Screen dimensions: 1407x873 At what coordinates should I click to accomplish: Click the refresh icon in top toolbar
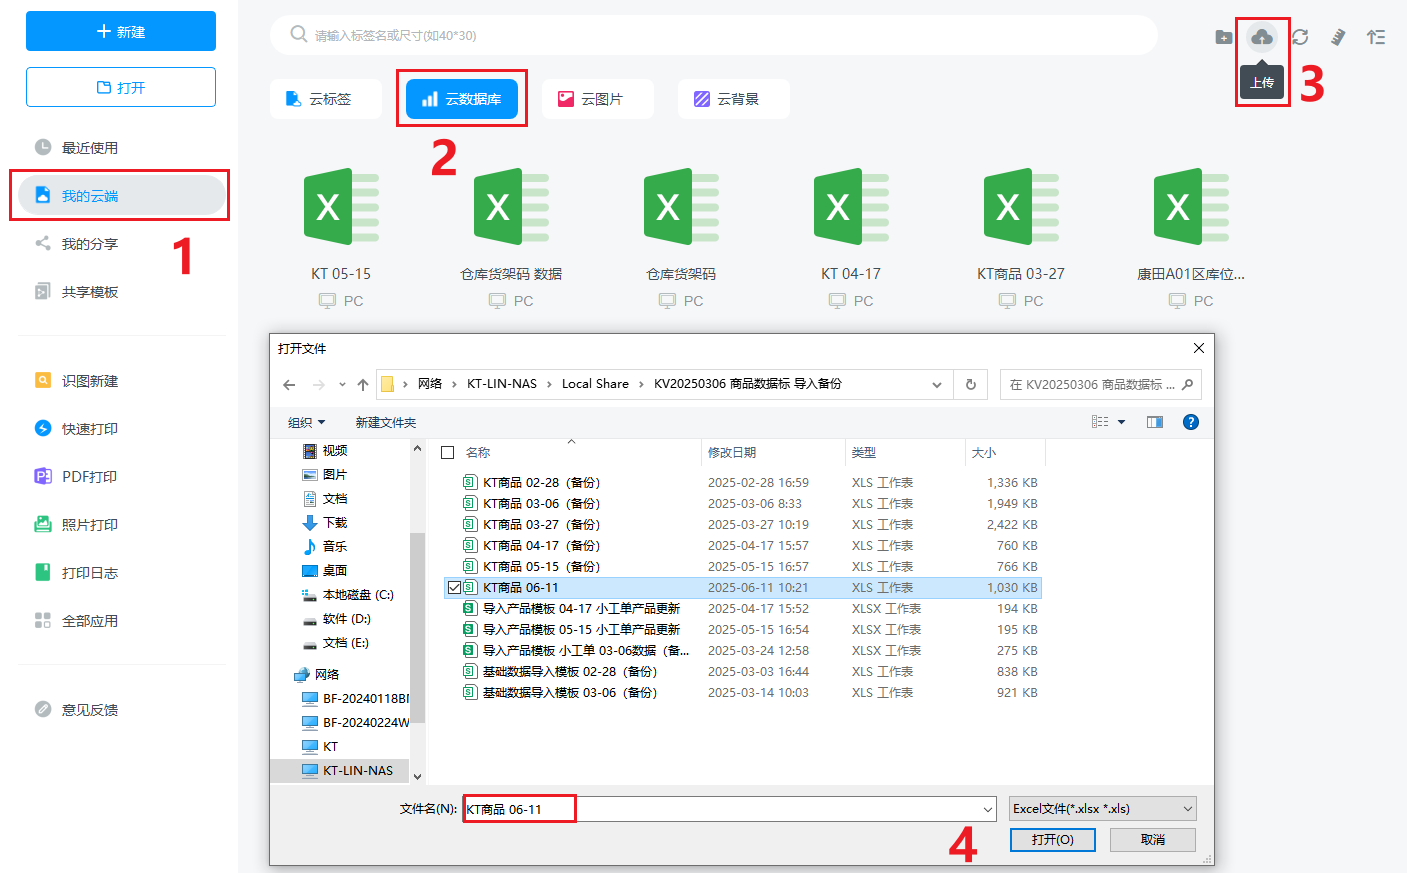pyautogui.click(x=1300, y=37)
